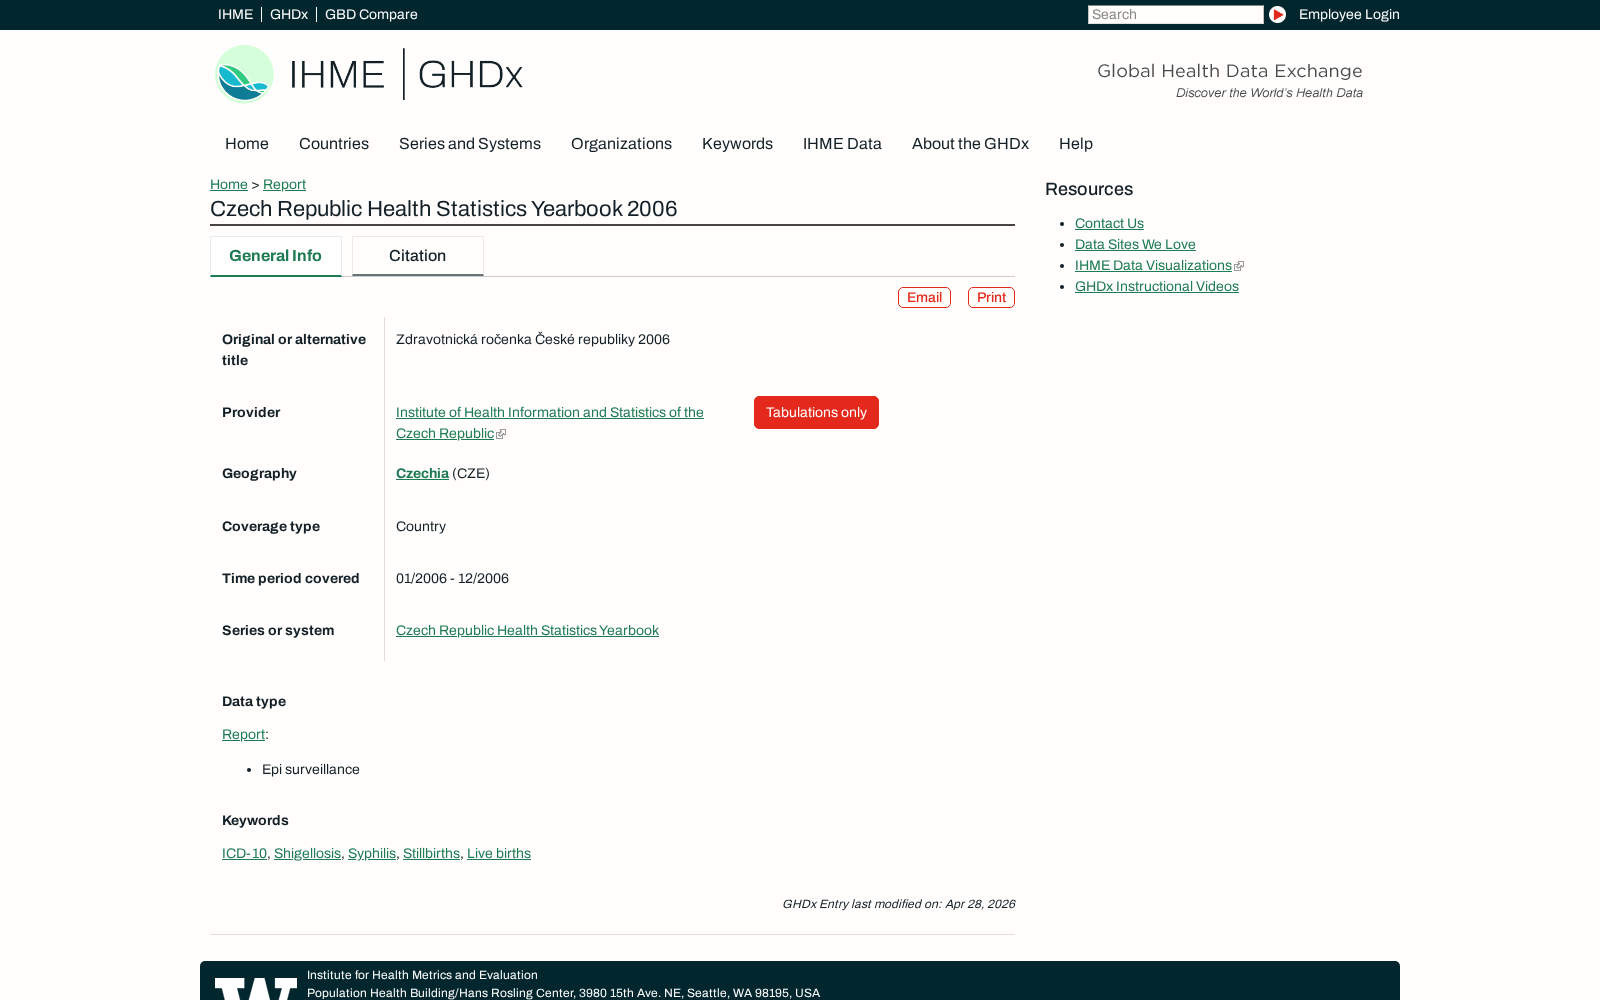Image resolution: width=1600 pixels, height=1000 pixels.
Task: Open the Shigellosis keyword link
Action: pos(307,854)
